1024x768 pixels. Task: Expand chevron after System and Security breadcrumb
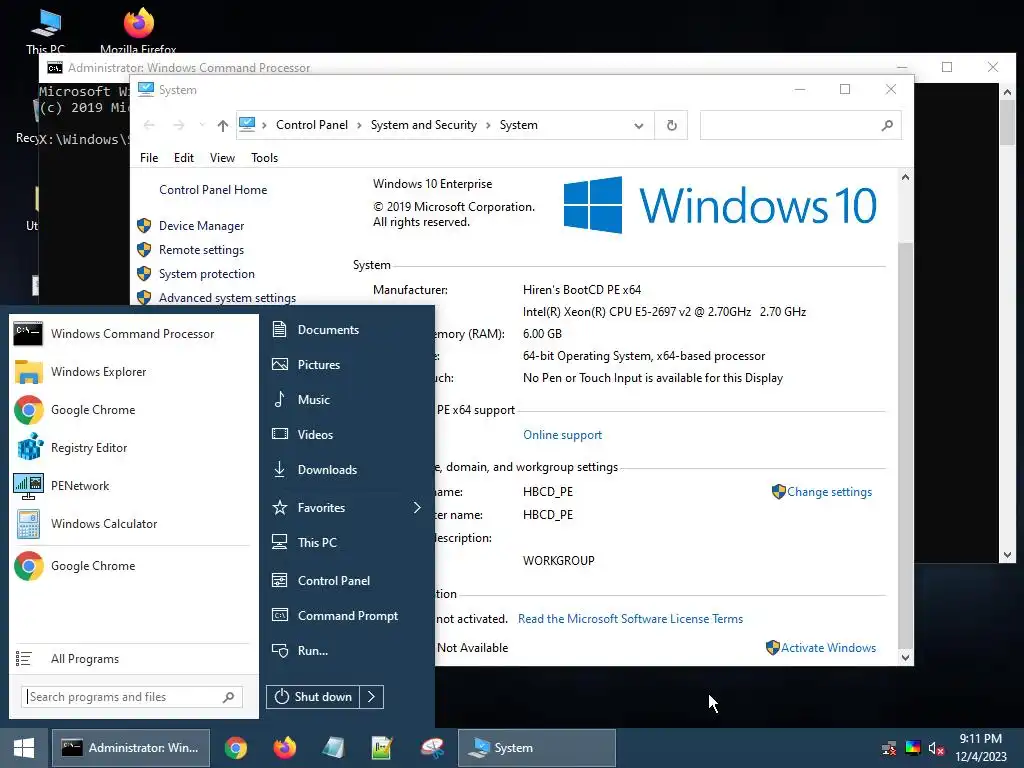click(488, 125)
